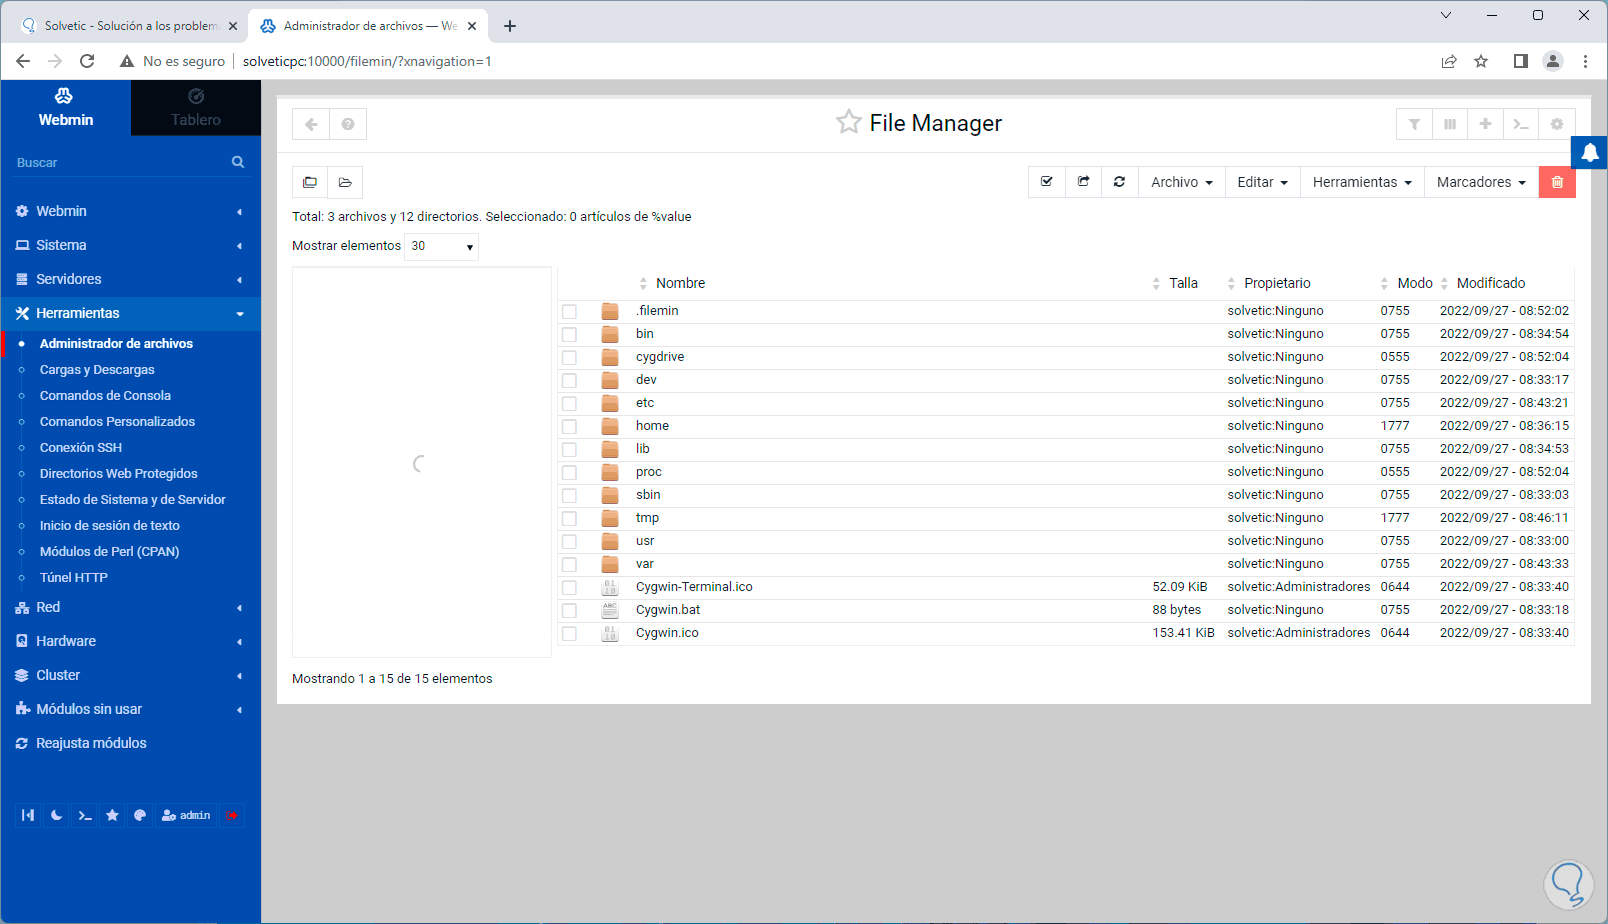Open favorites star icon in sidebar footer
The width and height of the screenshot is (1608, 924).
click(112, 815)
